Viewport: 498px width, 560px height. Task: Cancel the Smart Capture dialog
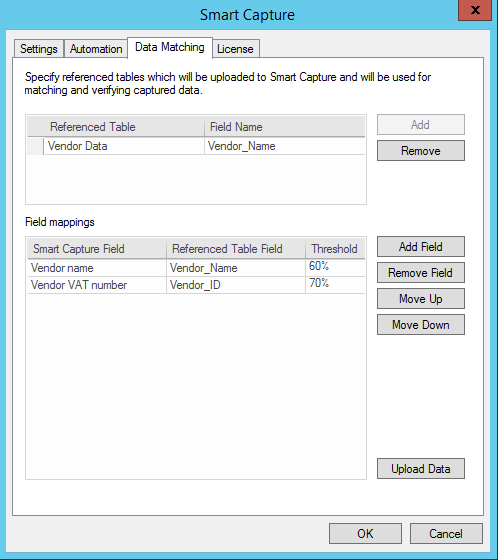tap(446, 534)
